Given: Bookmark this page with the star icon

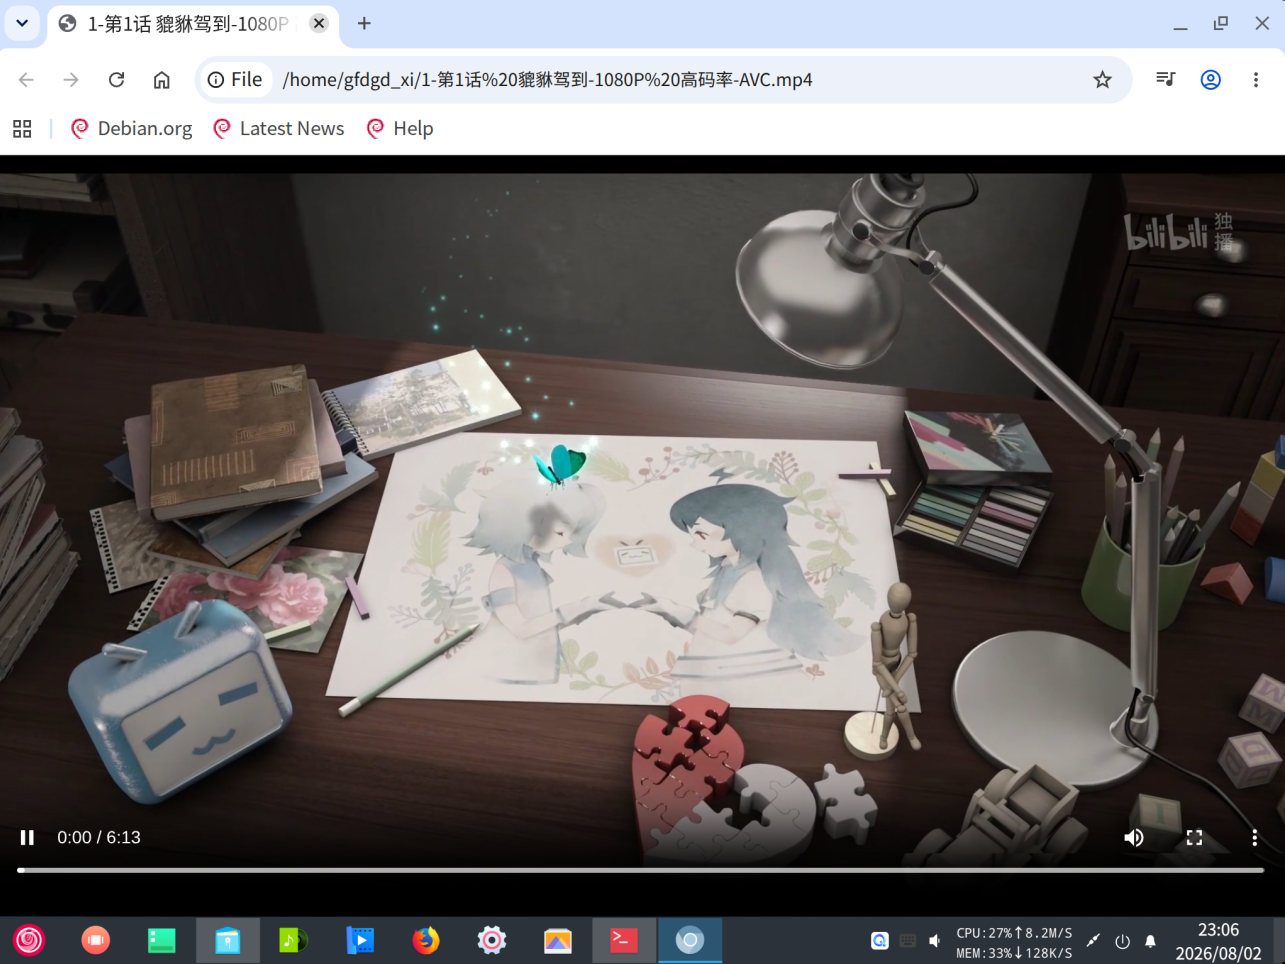Looking at the screenshot, I should click(1102, 80).
